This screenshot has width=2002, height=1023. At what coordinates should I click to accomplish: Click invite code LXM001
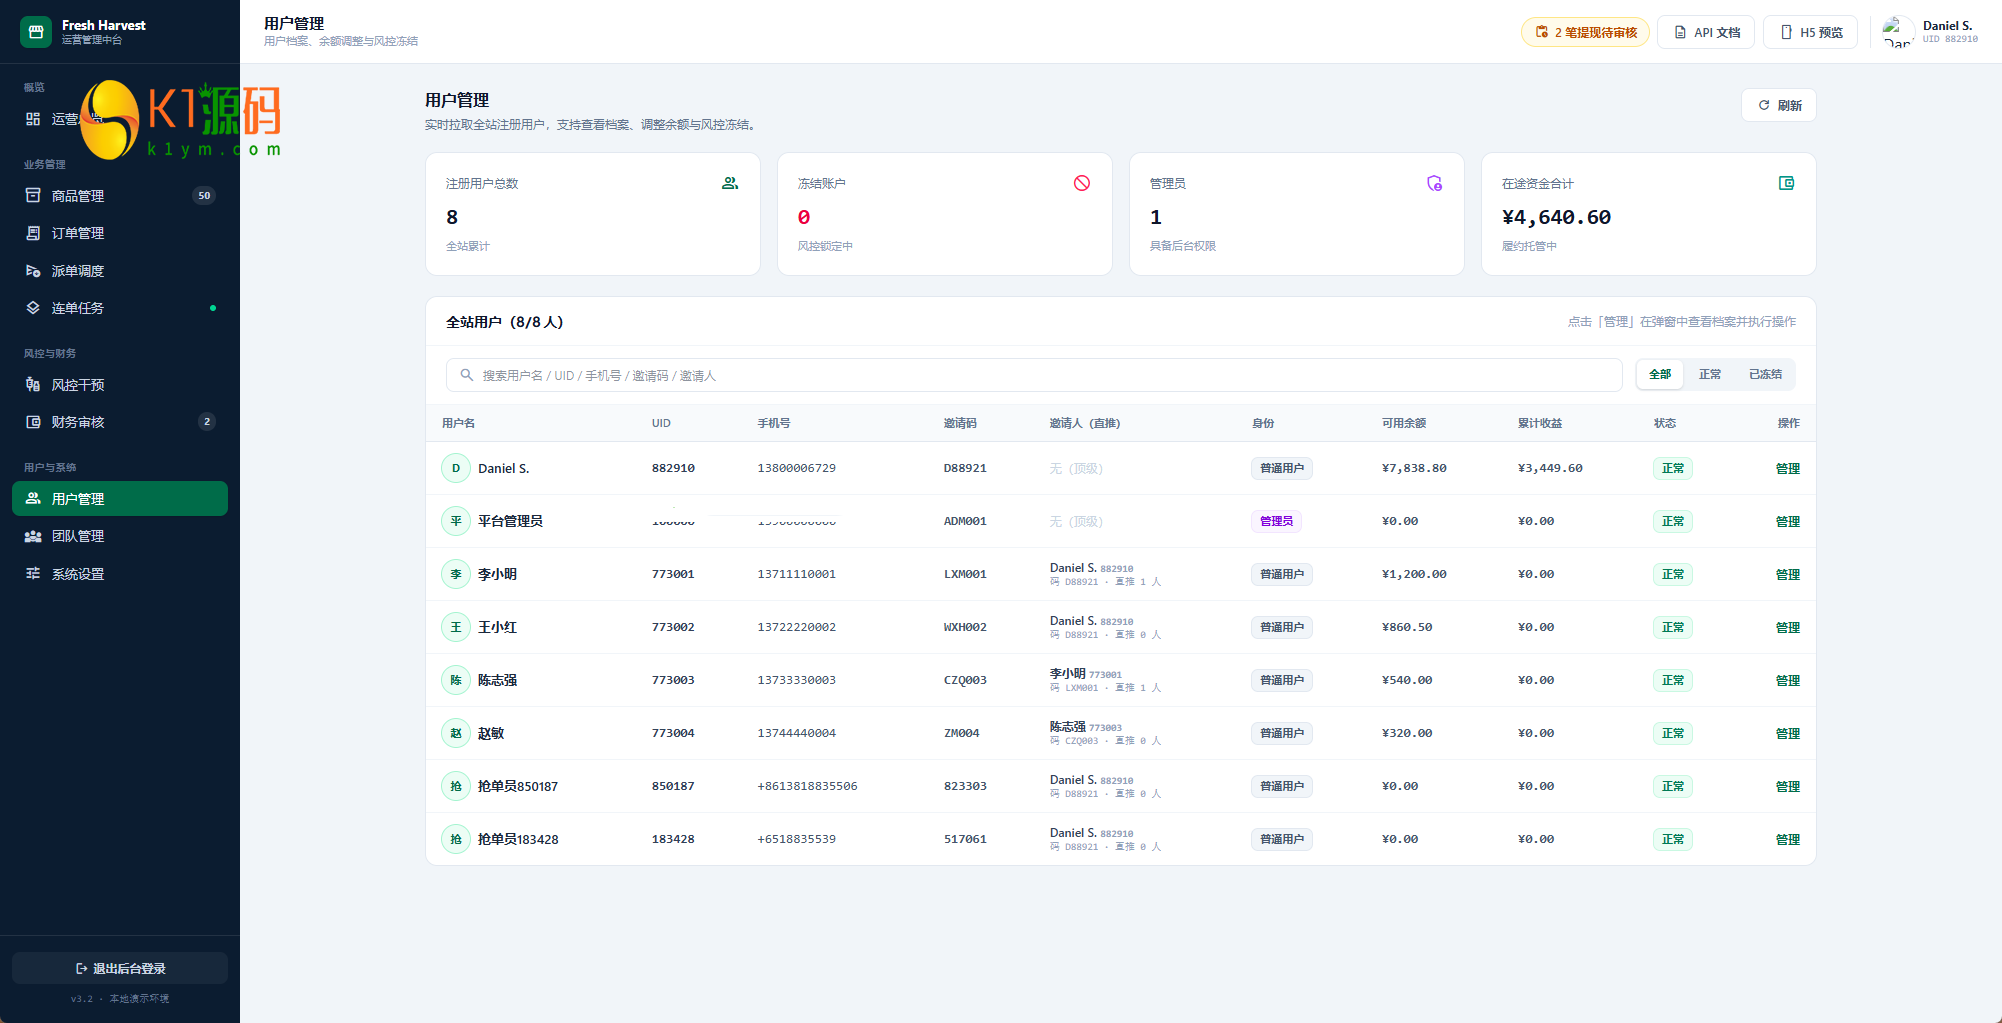[965, 574]
